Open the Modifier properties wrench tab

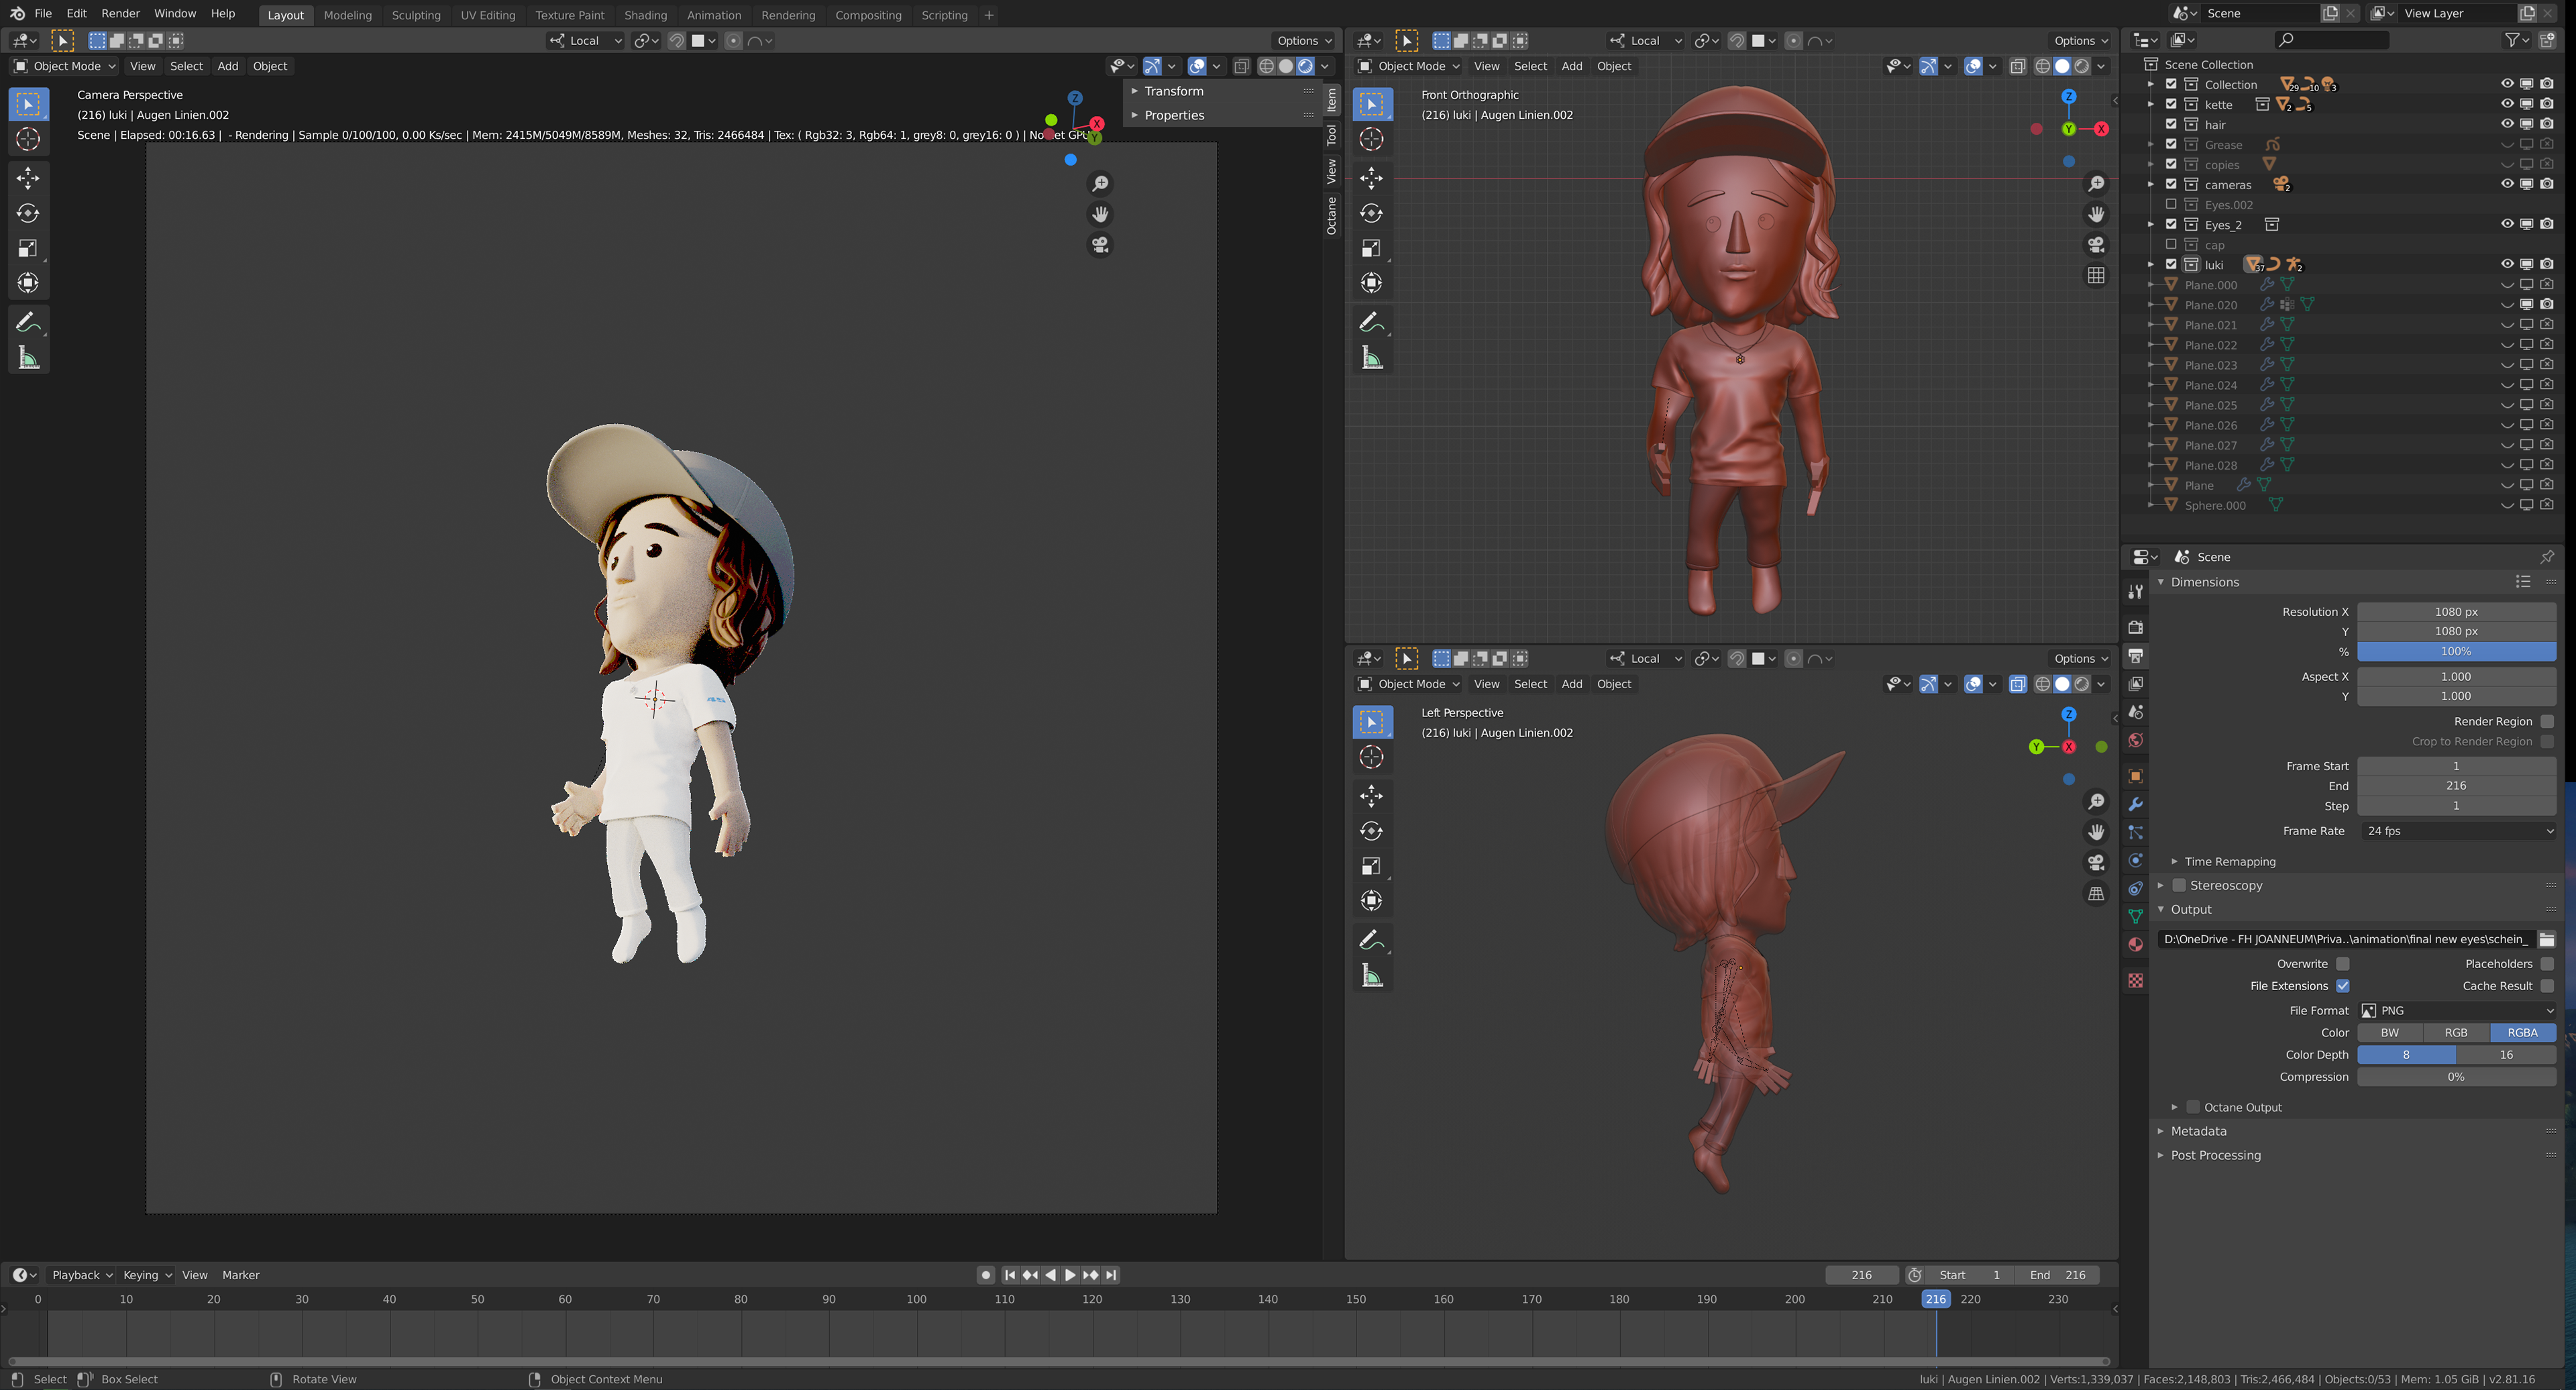2135,804
